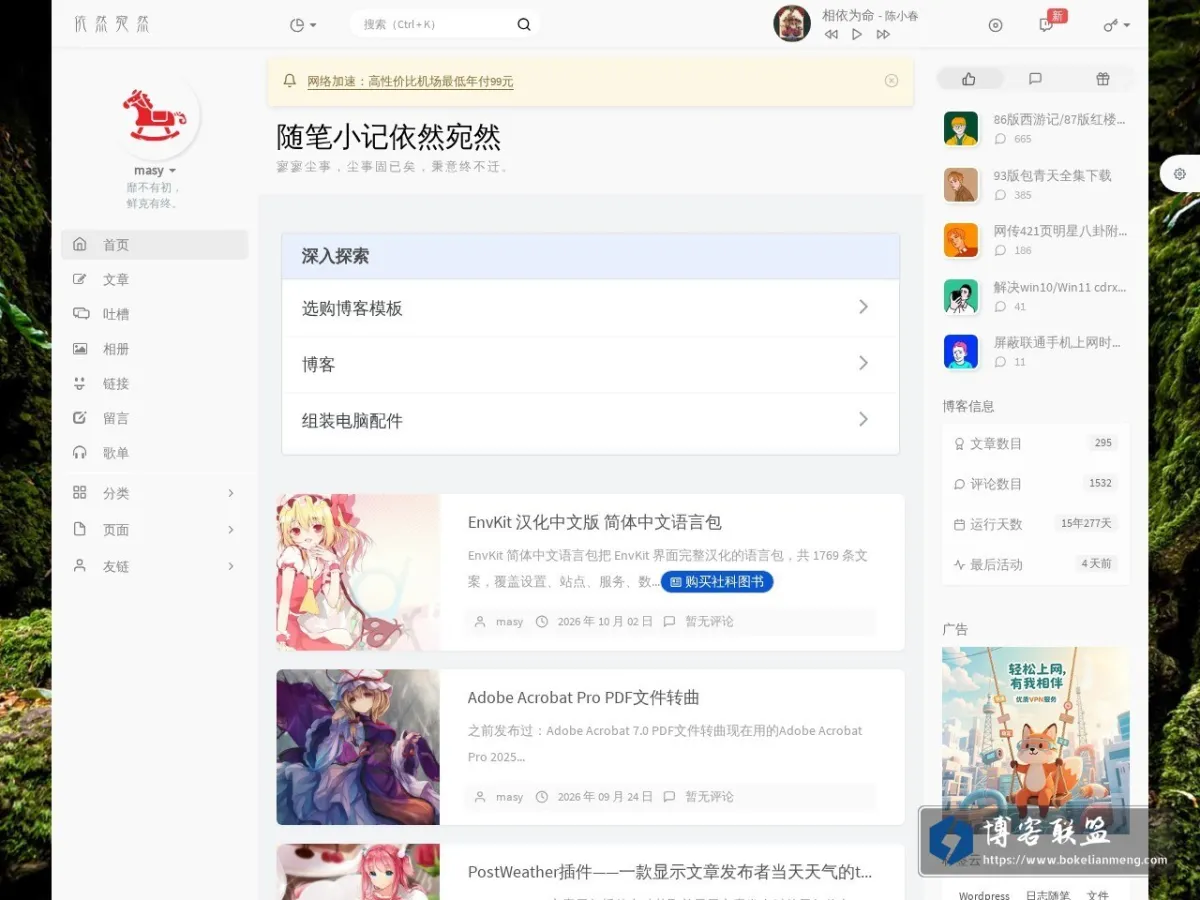Click the rocking horse avatar
This screenshot has height=900, width=1200.
tap(155, 115)
